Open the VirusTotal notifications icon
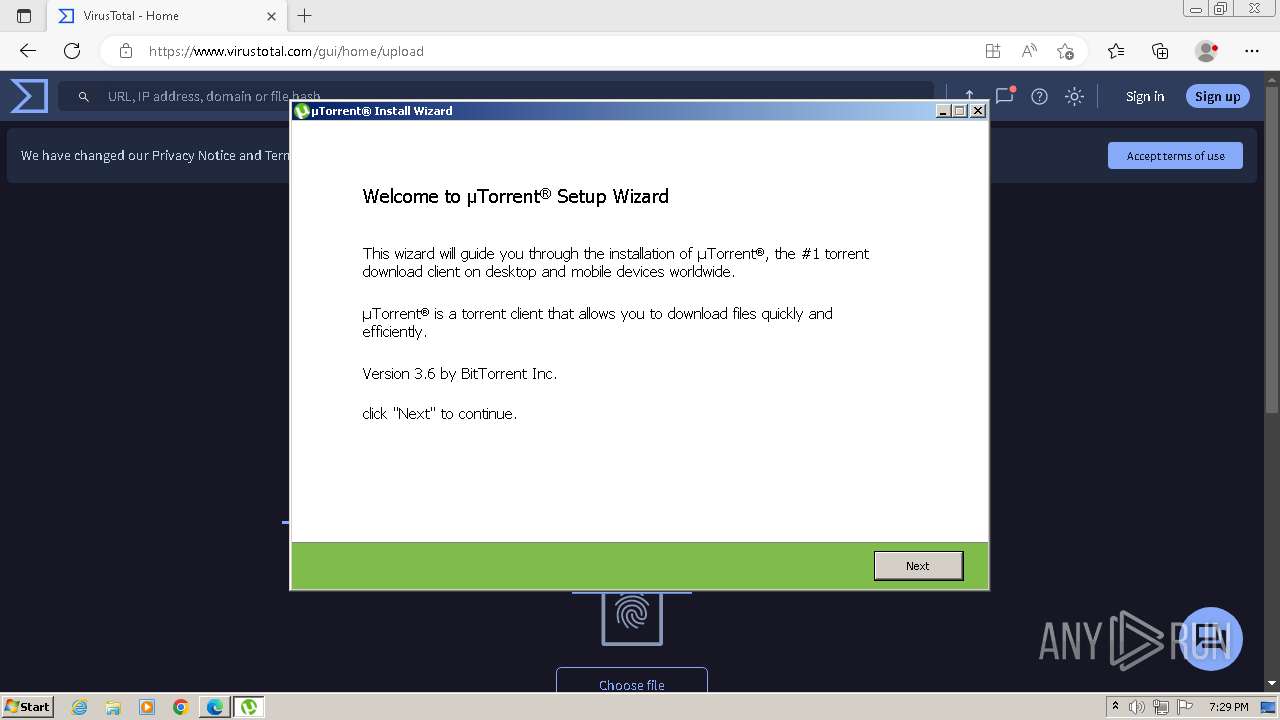 [x=1005, y=96]
